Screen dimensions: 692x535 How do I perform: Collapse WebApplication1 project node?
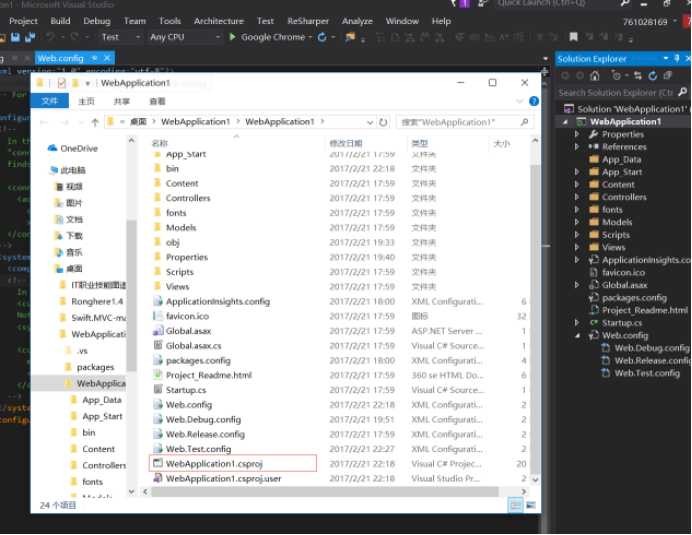[x=565, y=122]
